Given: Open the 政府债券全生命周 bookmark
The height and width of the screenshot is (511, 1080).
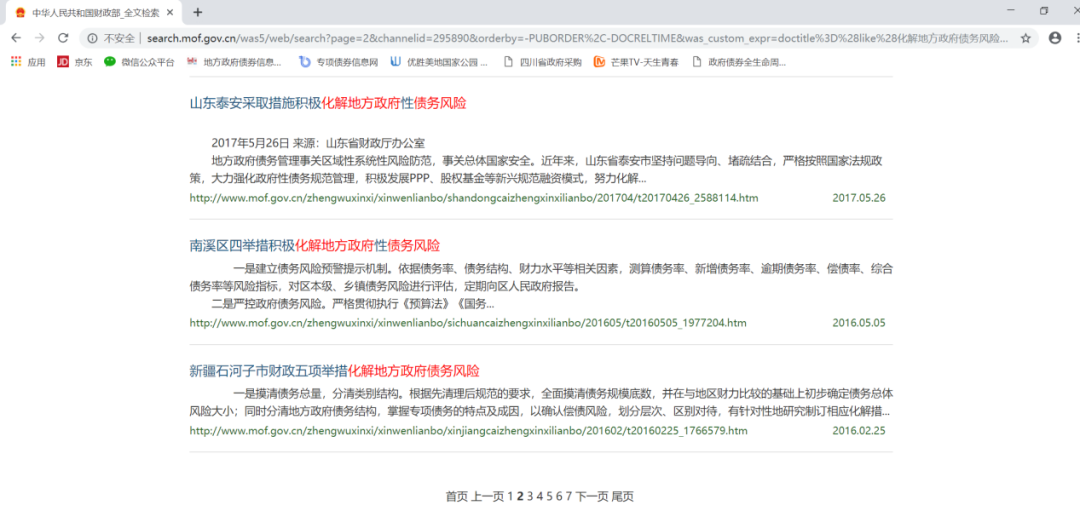Looking at the screenshot, I should [x=738, y=62].
